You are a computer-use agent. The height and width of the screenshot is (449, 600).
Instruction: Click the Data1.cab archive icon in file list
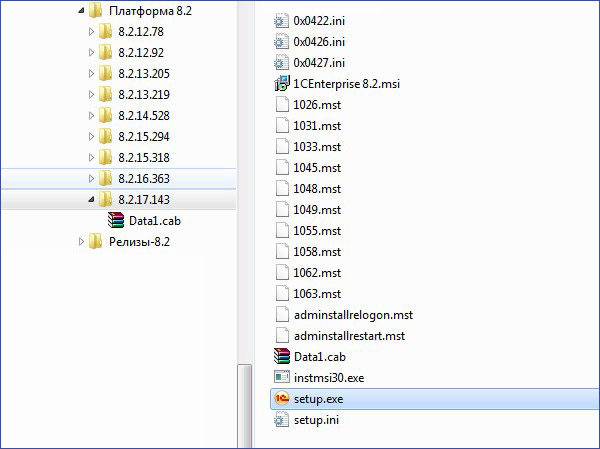[x=282, y=357]
